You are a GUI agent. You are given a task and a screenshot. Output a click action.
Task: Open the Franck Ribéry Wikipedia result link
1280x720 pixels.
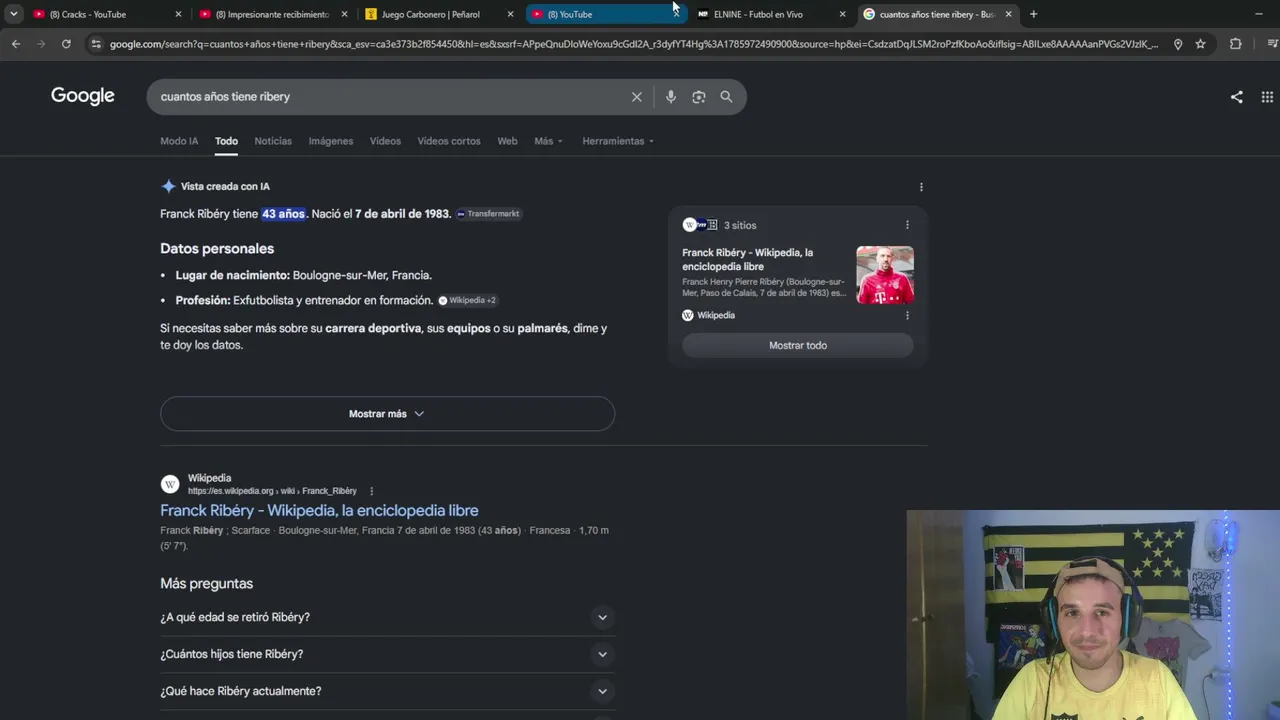tap(319, 510)
